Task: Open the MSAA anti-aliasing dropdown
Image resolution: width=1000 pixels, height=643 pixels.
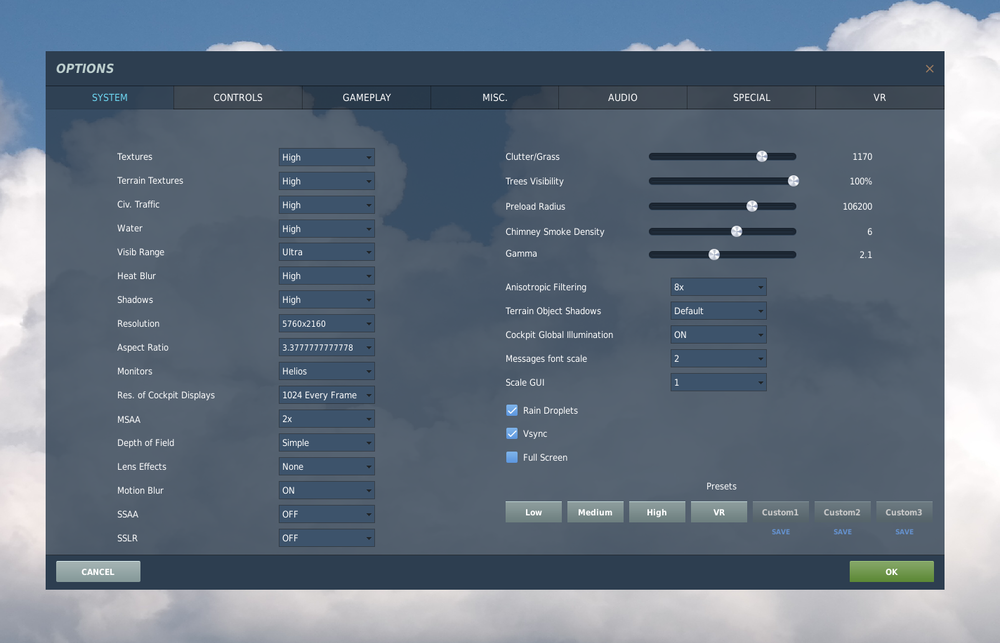Action: pos(326,418)
